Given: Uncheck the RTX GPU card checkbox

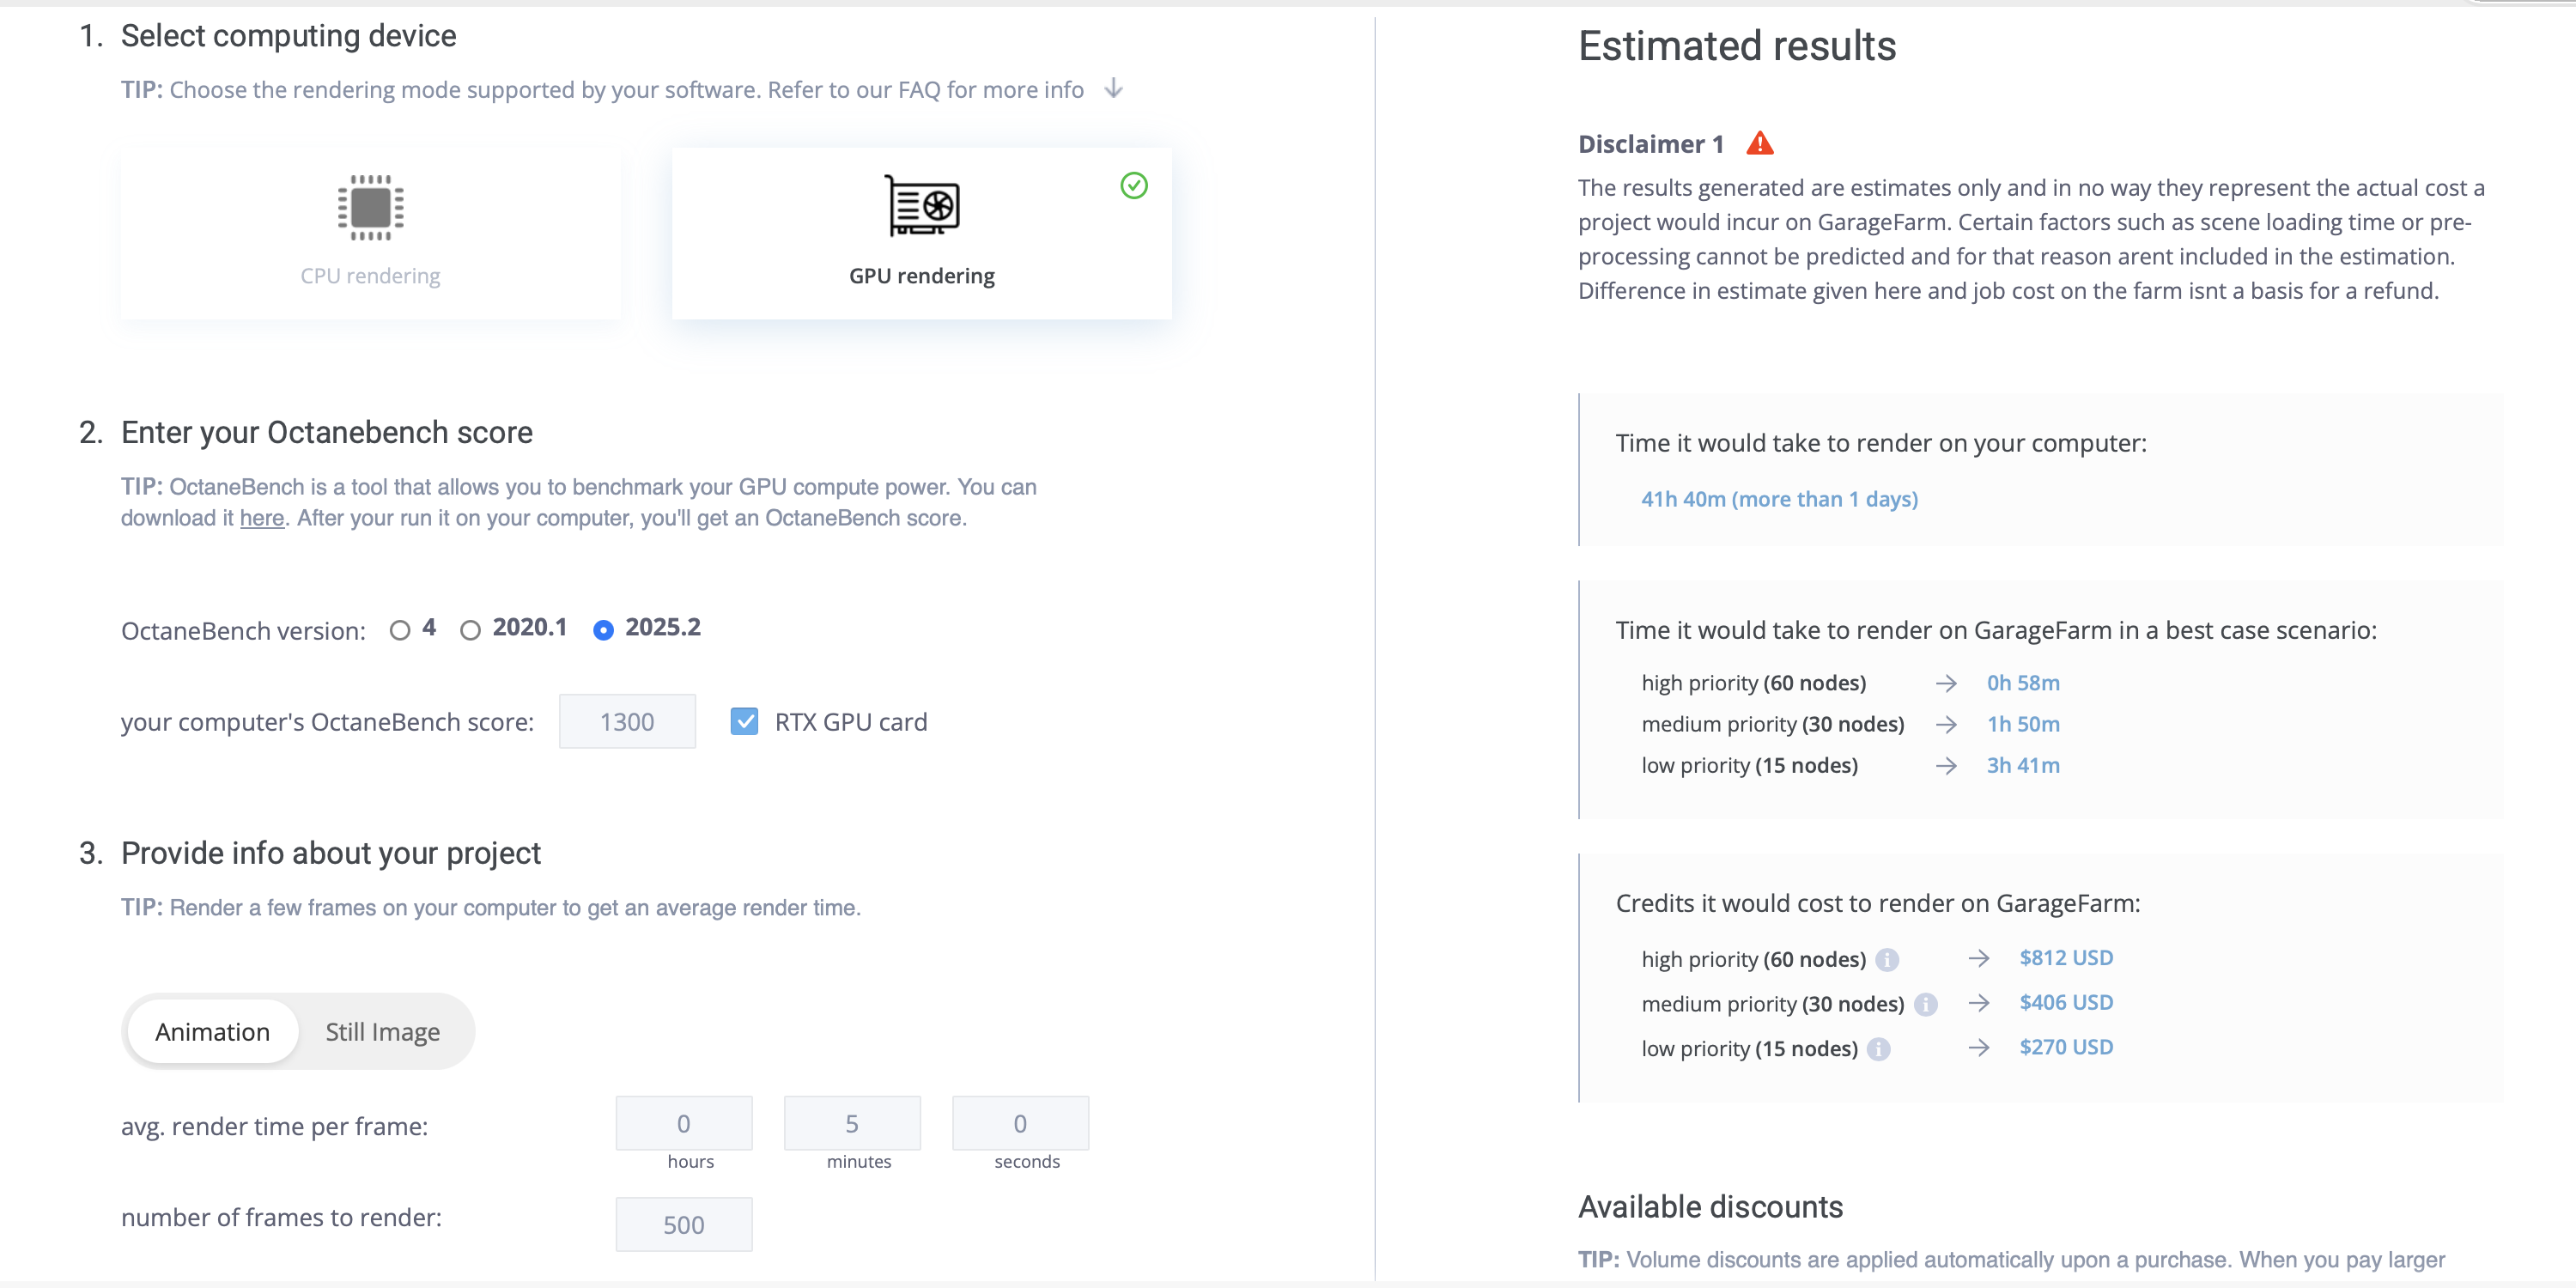Looking at the screenshot, I should click(745, 721).
